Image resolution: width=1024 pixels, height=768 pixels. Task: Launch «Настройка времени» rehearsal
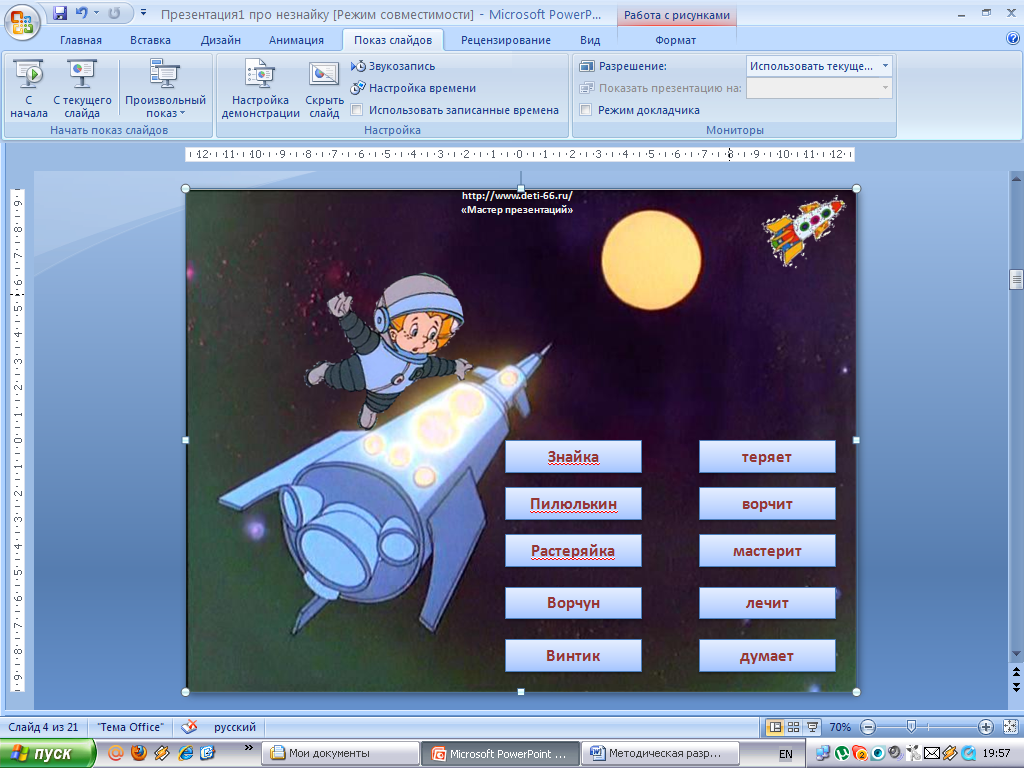coord(413,88)
